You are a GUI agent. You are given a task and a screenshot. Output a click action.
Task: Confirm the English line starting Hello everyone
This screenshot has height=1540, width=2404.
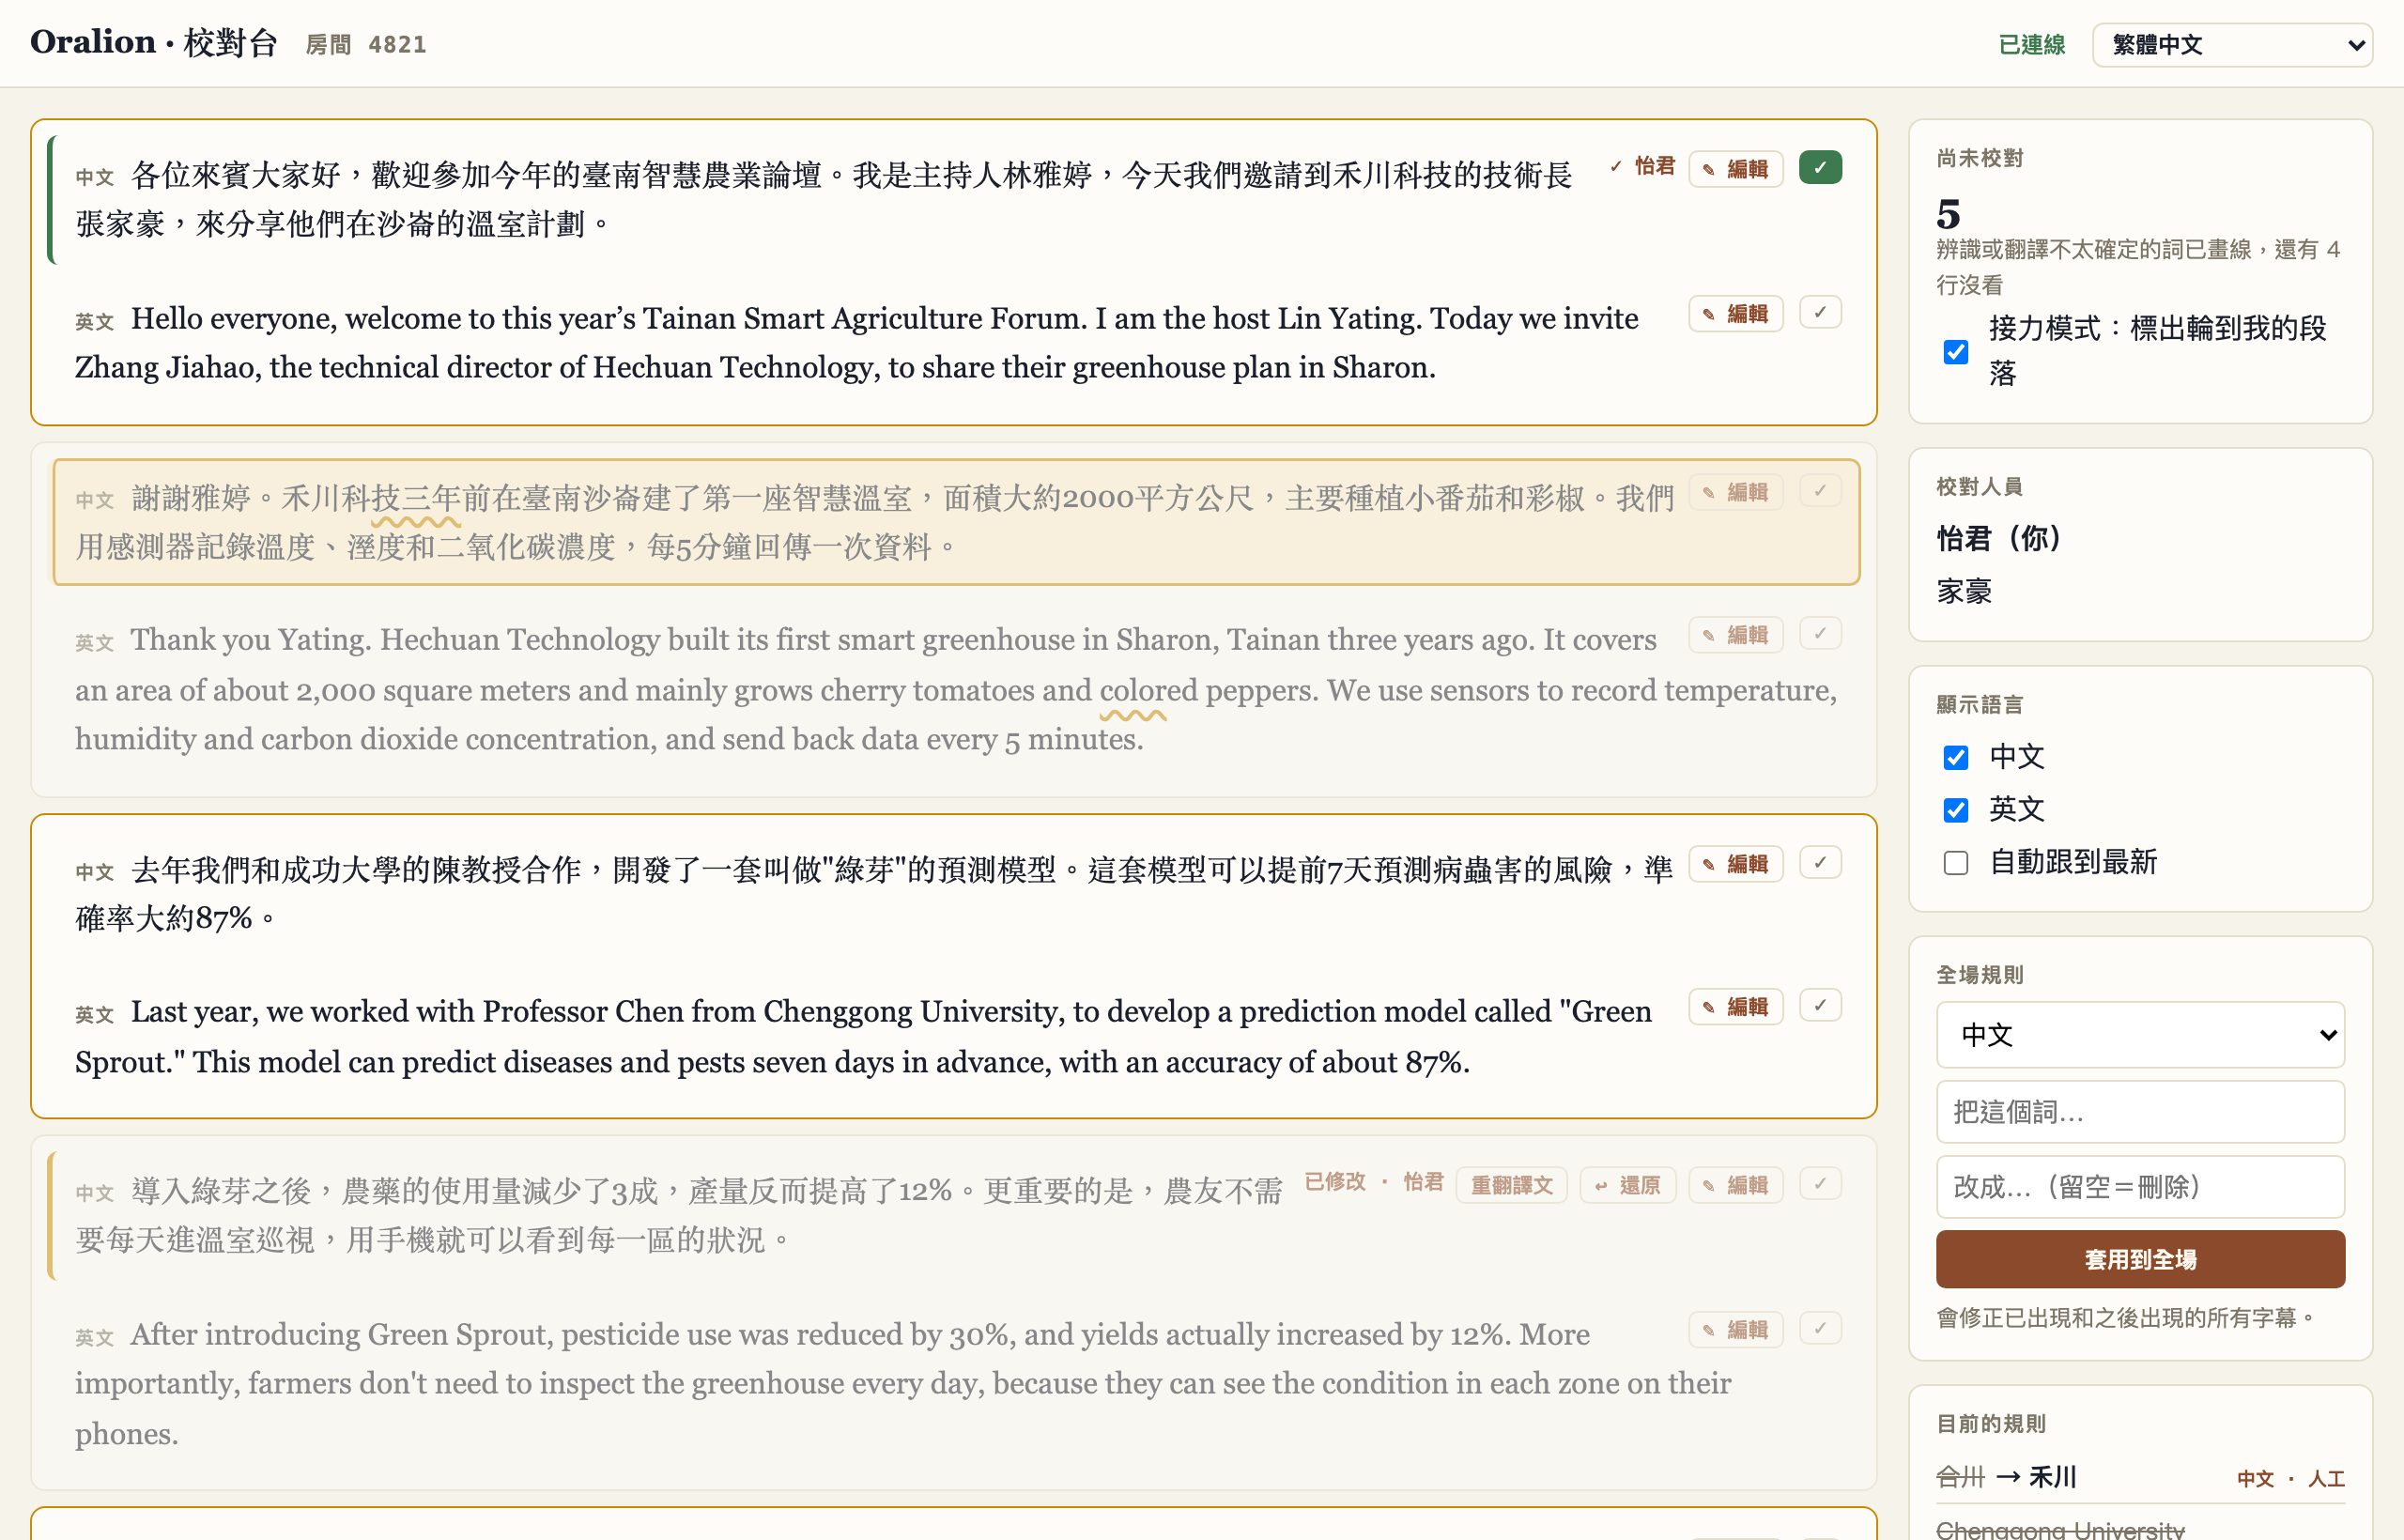pos(1820,313)
